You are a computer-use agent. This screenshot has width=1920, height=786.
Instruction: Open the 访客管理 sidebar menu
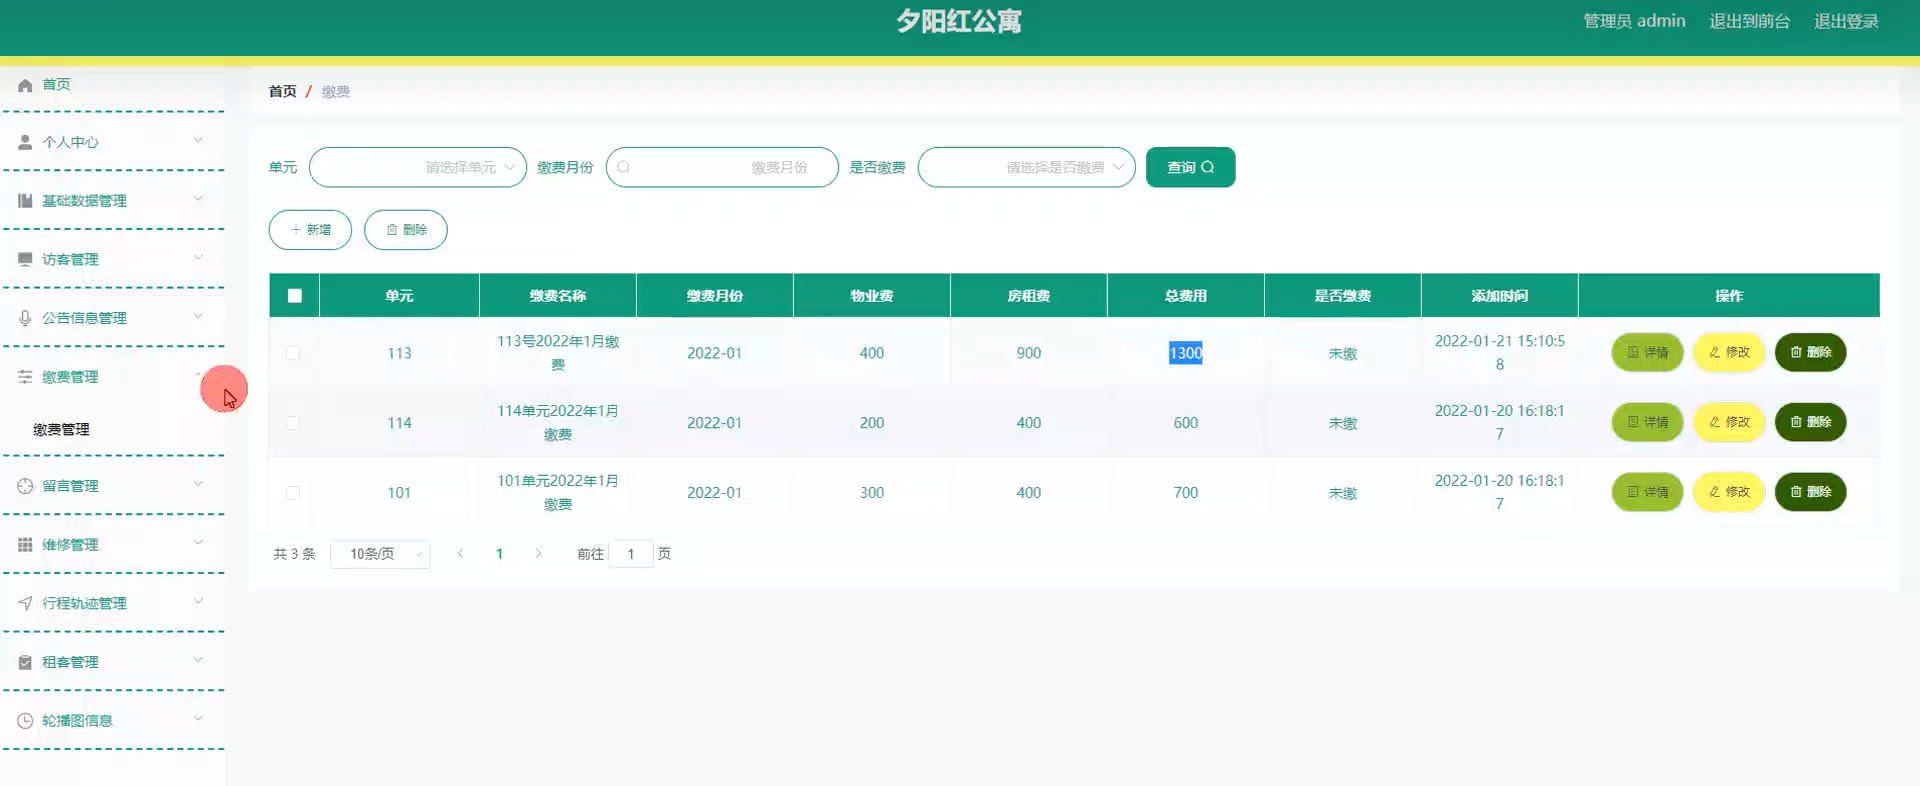click(x=113, y=259)
